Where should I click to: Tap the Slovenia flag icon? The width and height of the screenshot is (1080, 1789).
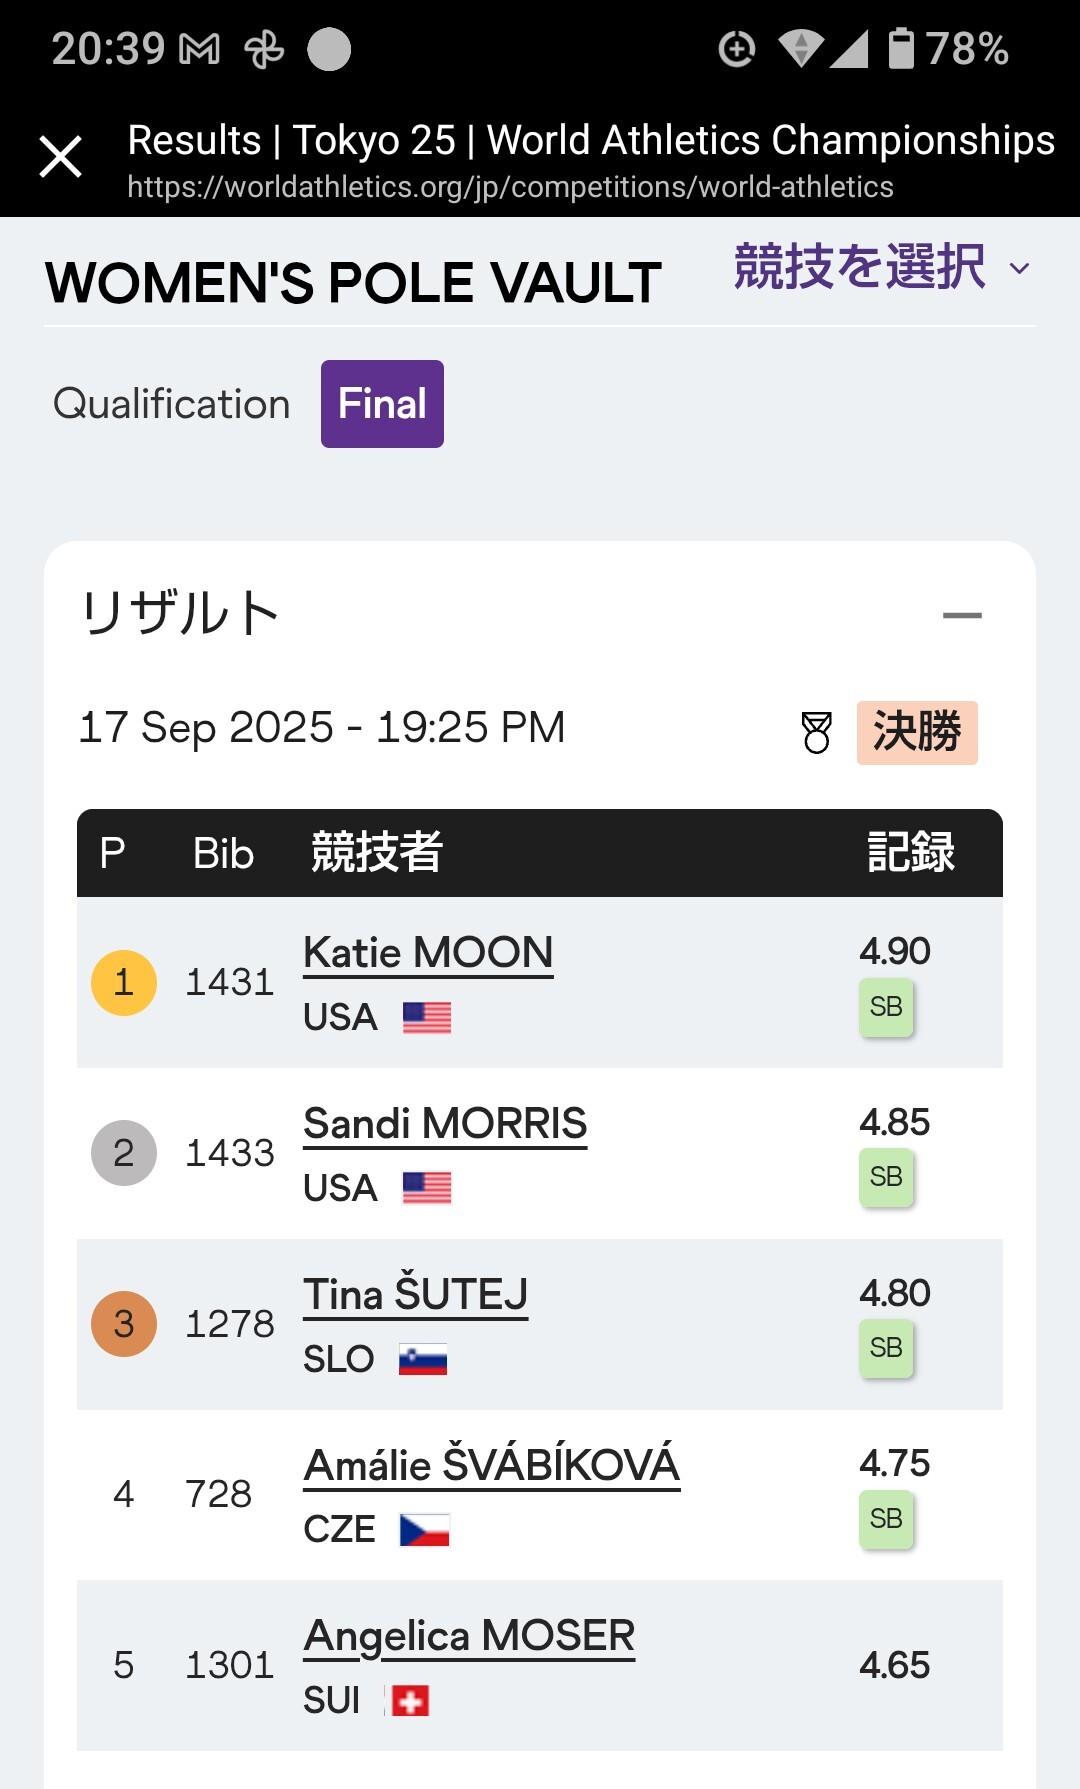[x=423, y=1360]
